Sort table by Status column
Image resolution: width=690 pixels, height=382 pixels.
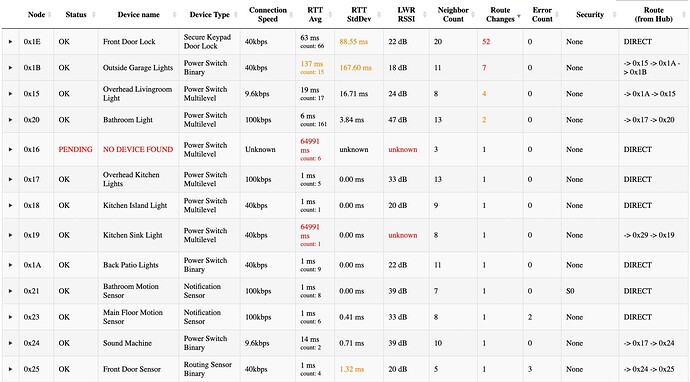point(76,15)
